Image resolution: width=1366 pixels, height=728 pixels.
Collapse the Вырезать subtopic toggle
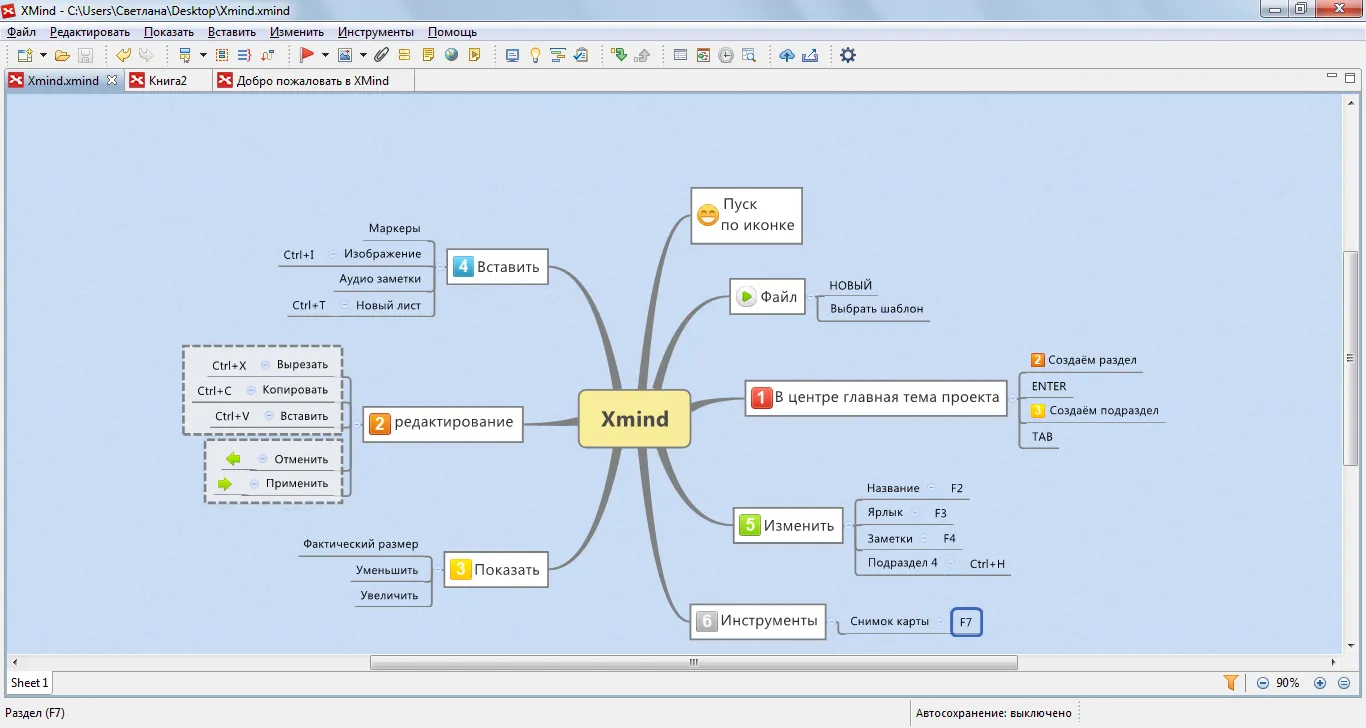[265, 365]
